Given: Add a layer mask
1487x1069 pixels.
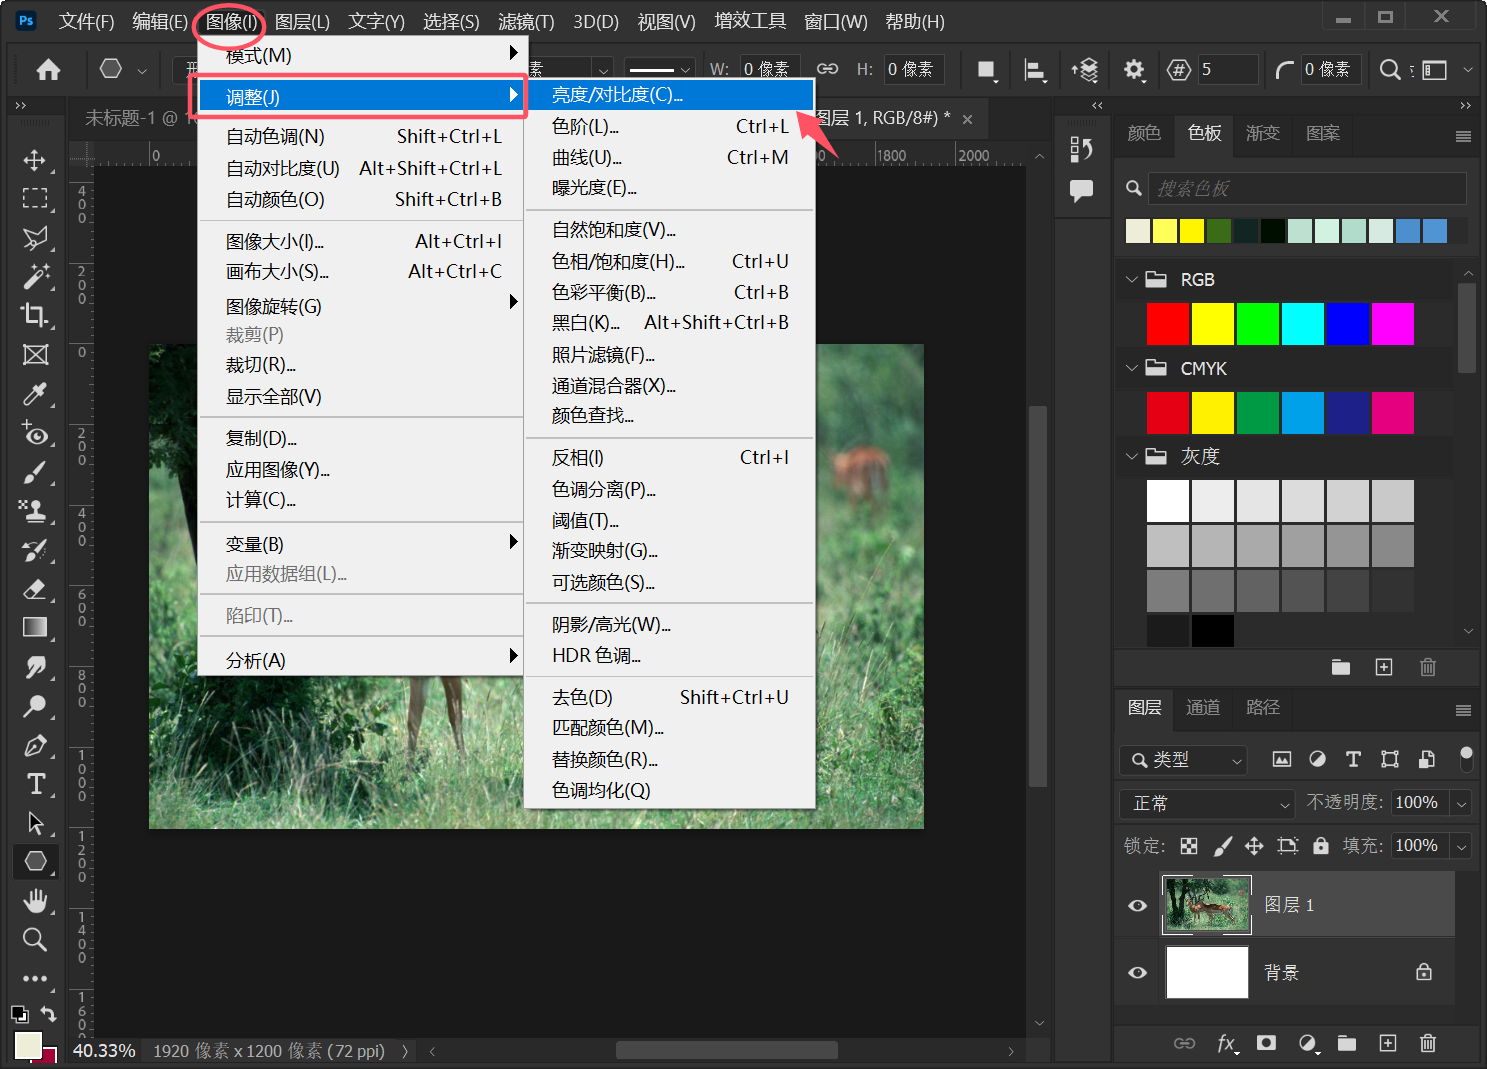Looking at the screenshot, I should pyautogui.click(x=1266, y=1043).
